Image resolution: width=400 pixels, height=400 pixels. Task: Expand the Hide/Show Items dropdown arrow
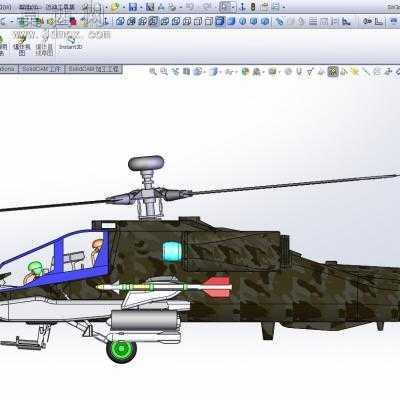(236, 71)
